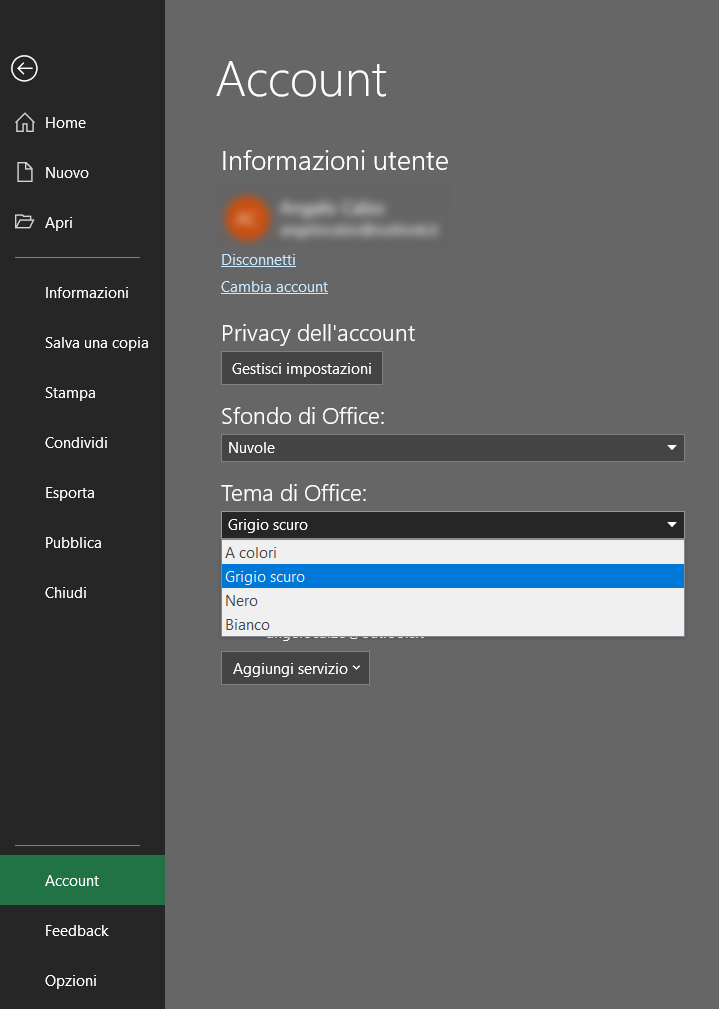Viewport: 719px width, 1009px height.
Task: Click Pubblica in the sidebar
Action: point(82,542)
